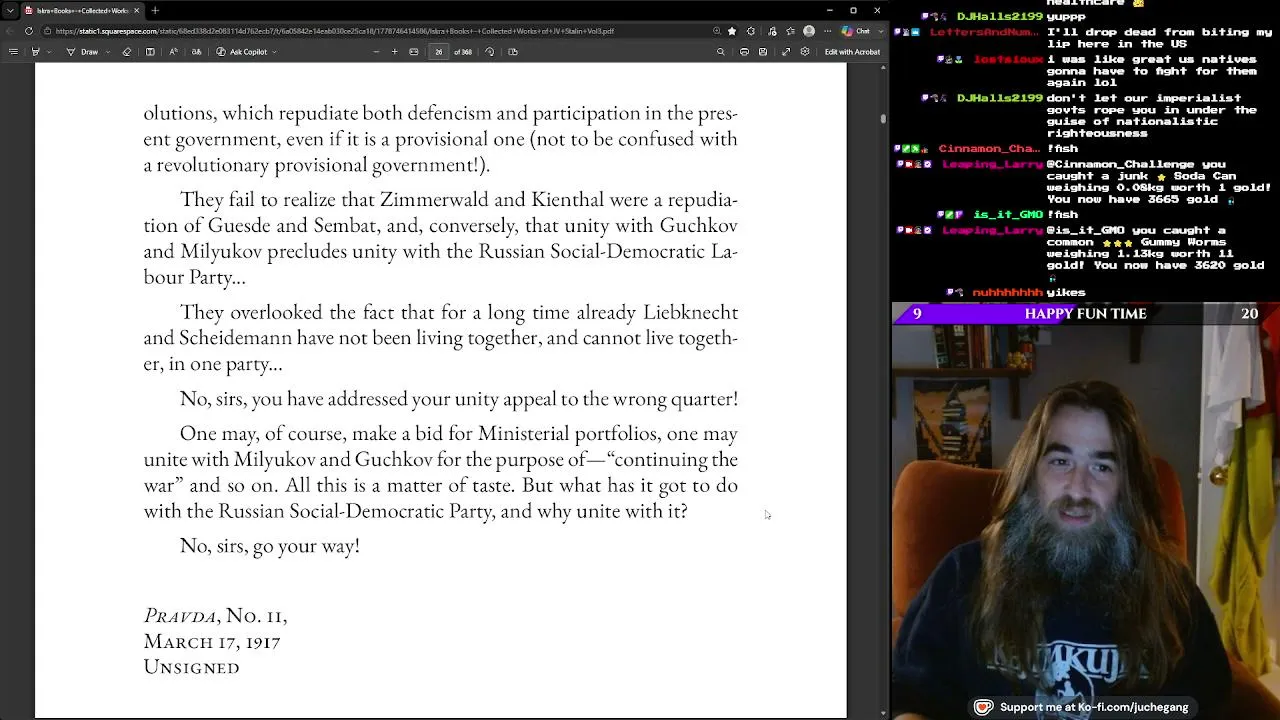This screenshot has height=720, width=1280.
Task: Zoom in the PDF page
Action: tap(395, 52)
